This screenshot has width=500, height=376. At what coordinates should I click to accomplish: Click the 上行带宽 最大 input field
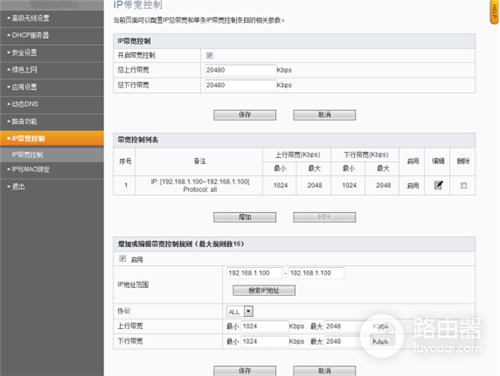point(348,326)
